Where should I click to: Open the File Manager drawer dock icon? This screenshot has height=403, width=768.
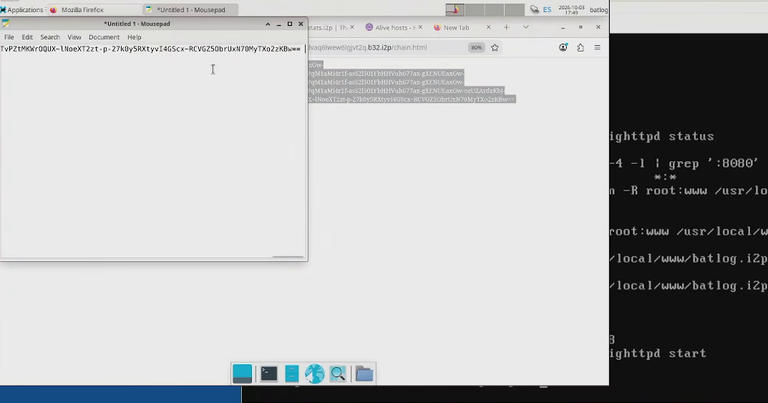[291, 374]
